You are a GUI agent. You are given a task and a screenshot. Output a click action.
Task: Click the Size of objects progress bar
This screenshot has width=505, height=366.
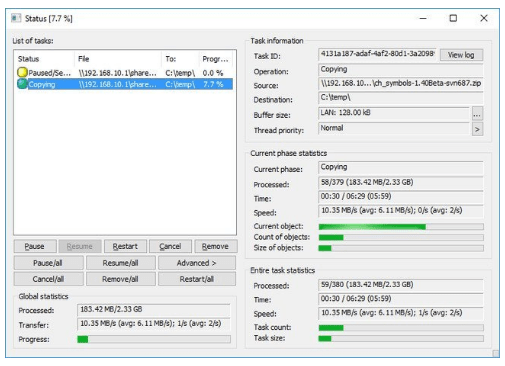pos(401,248)
